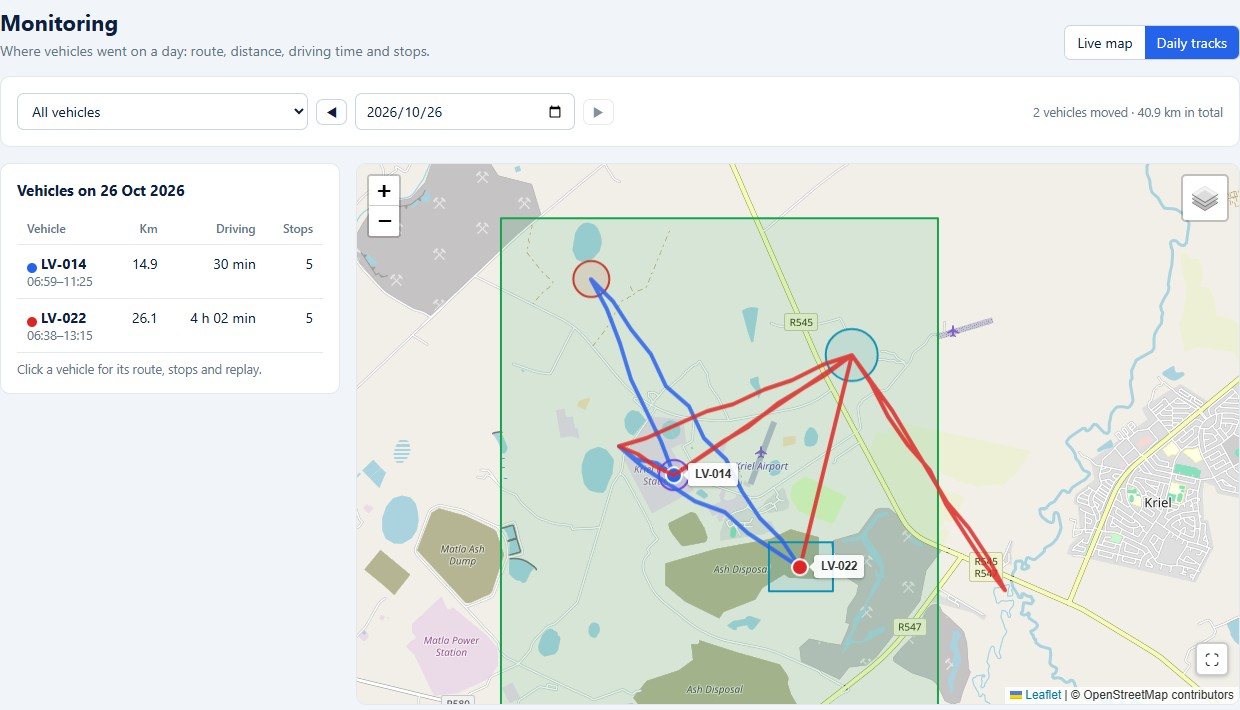The height and width of the screenshot is (710, 1240).
Task: Click the 26.1 km value
Action: tap(145, 318)
